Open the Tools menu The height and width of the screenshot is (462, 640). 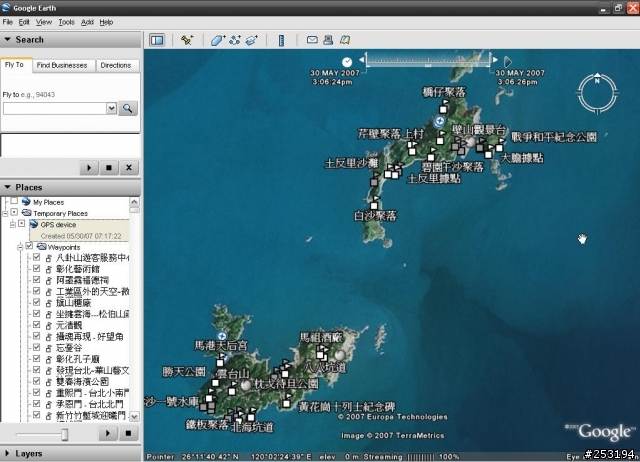[x=67, y=22]
